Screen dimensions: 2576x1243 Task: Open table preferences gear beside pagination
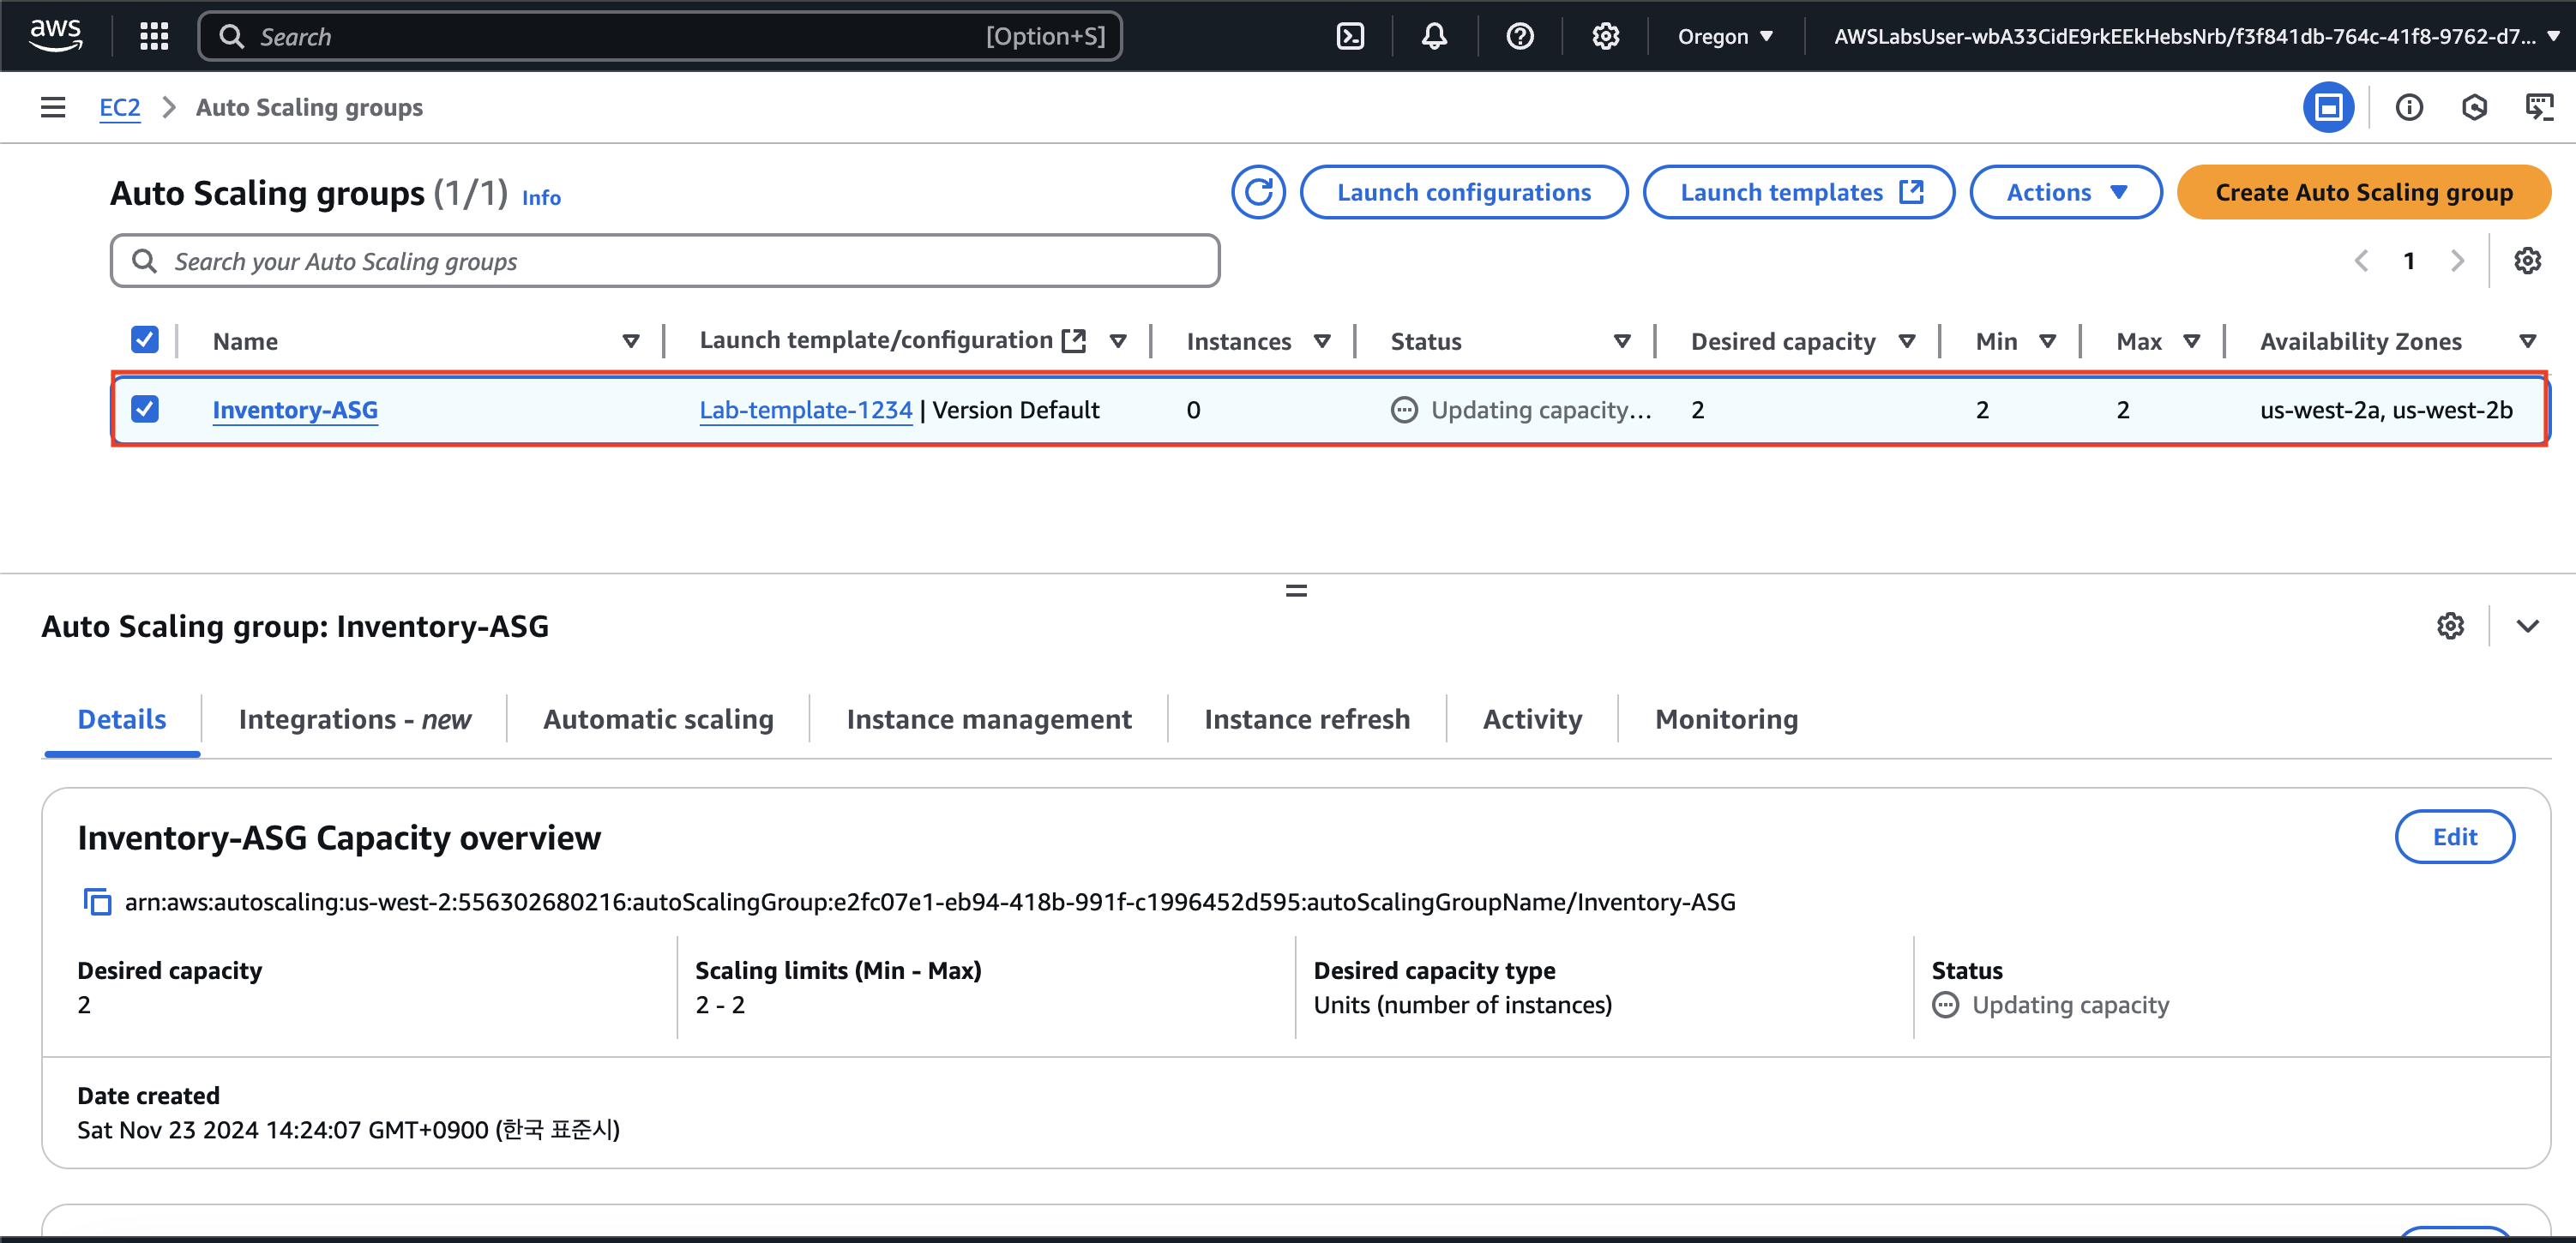2527,261
